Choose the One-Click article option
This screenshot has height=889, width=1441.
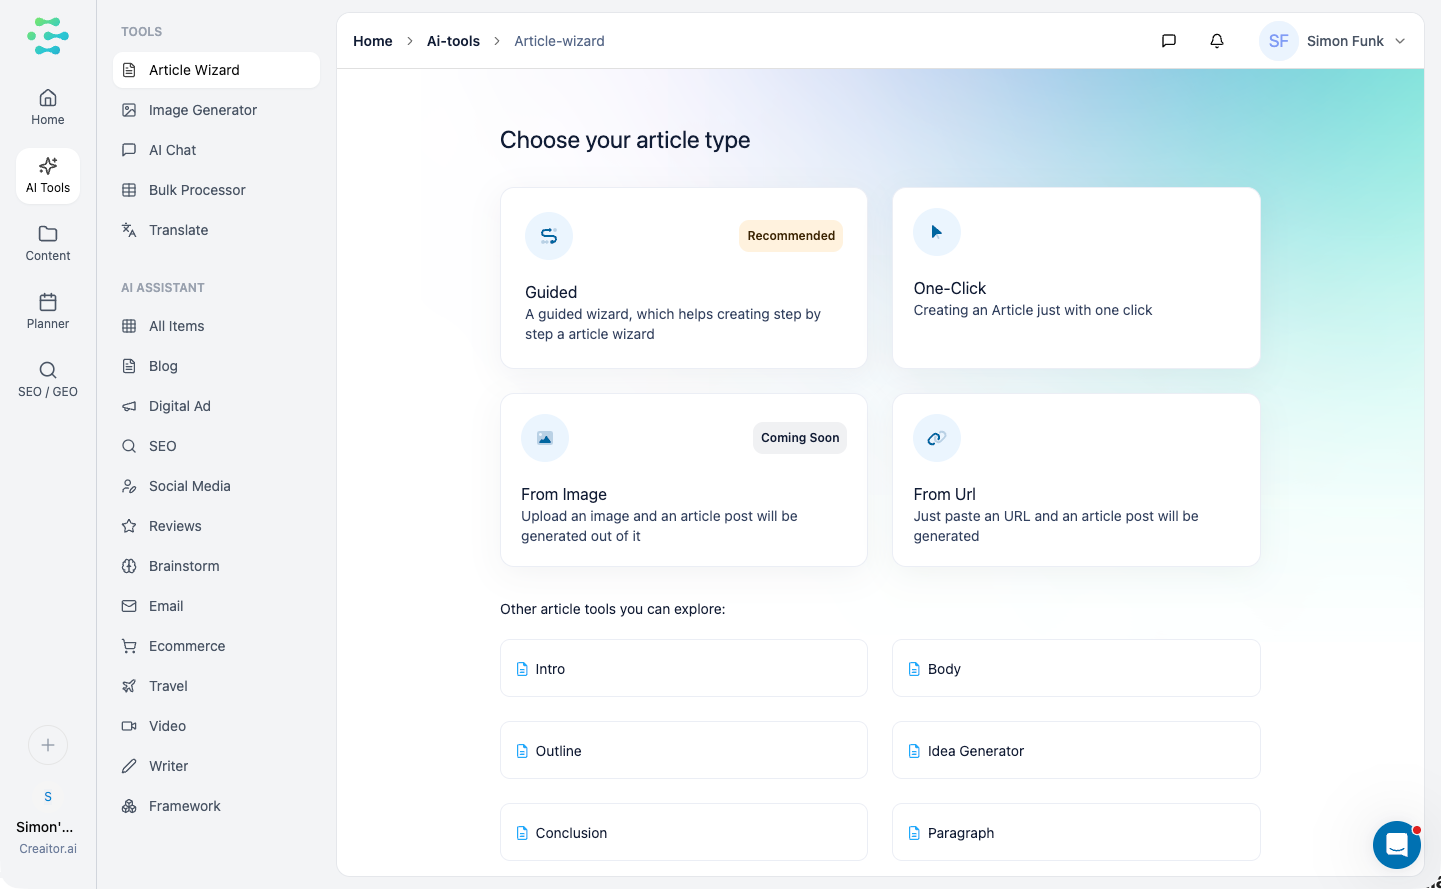click(1075, 278)
